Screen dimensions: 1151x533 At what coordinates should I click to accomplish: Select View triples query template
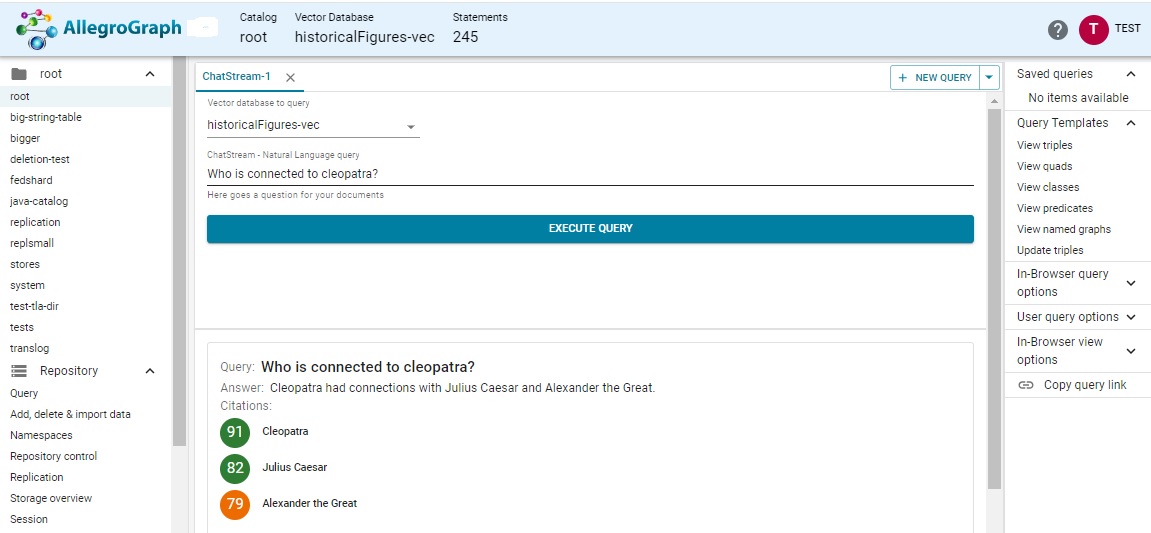[x=1044, y=145]
